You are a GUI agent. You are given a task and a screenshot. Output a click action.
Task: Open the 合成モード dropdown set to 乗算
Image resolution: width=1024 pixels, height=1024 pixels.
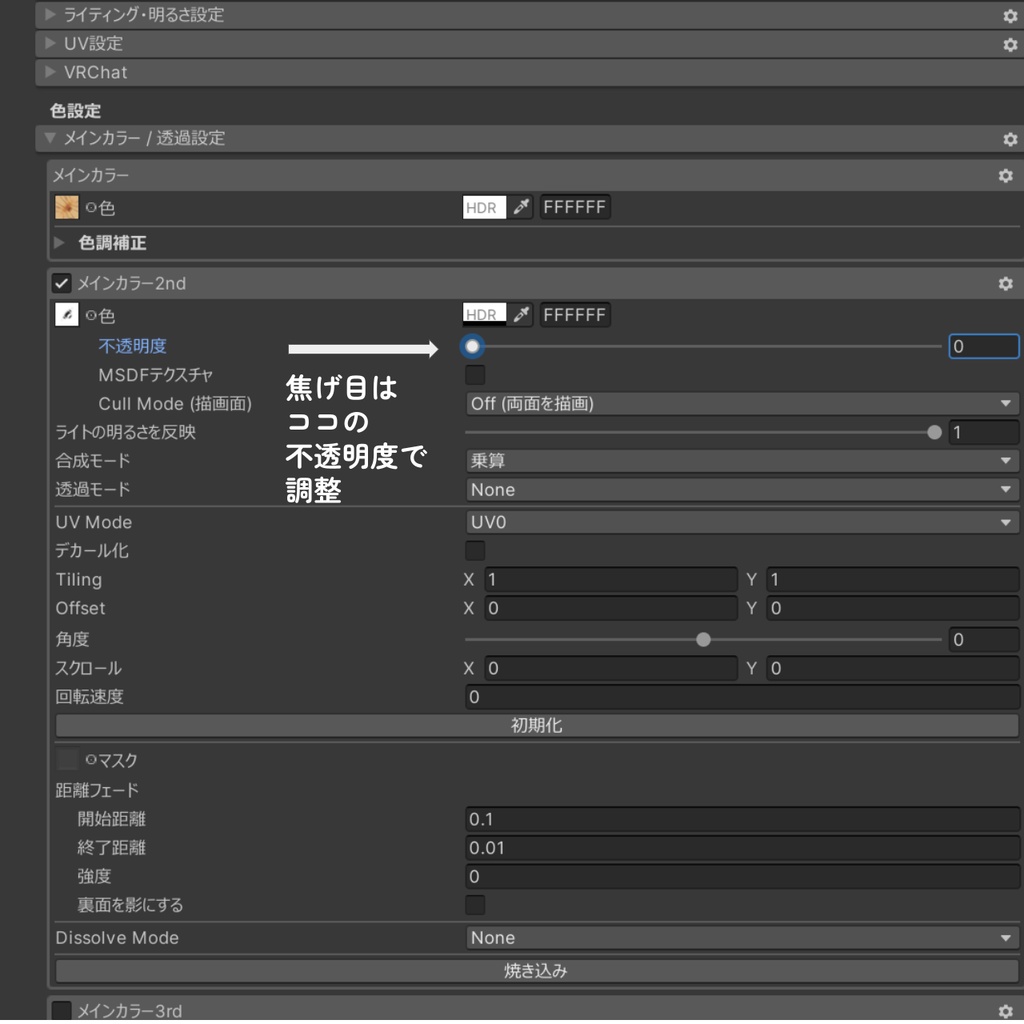coord(742,461)
